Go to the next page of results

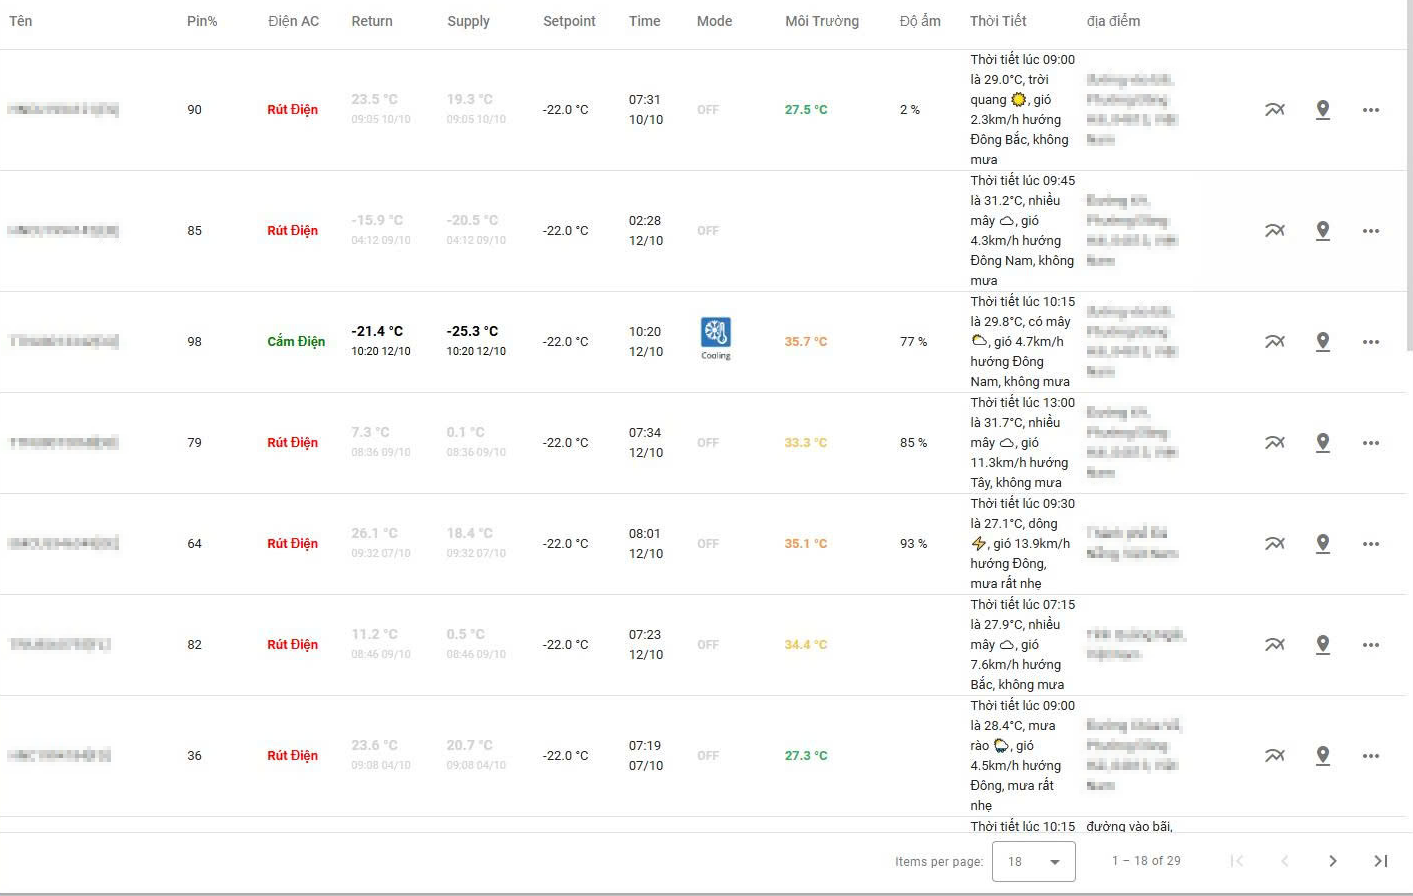coord(1332,861)
